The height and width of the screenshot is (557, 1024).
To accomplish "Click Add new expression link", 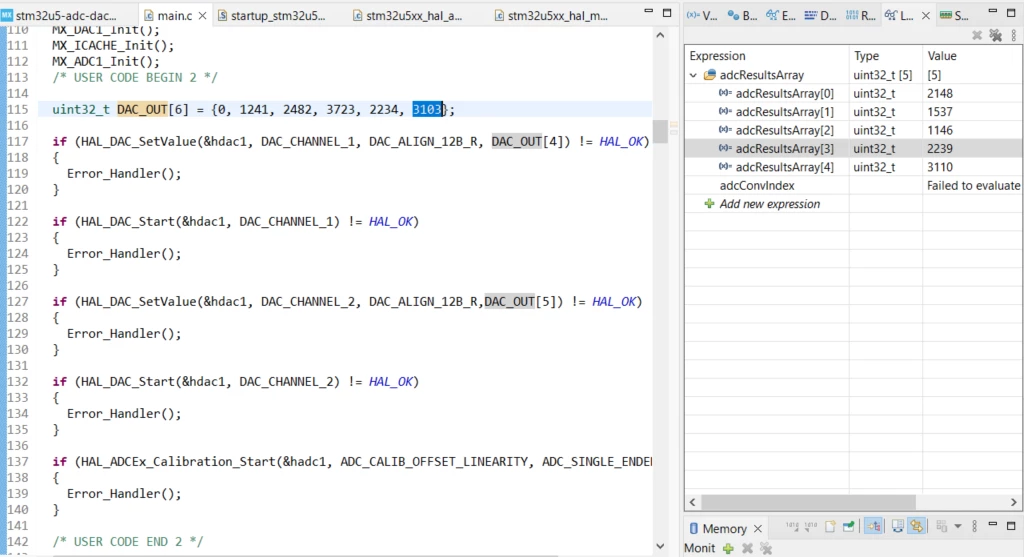I will pyautogui.click(x=769, y=204).
